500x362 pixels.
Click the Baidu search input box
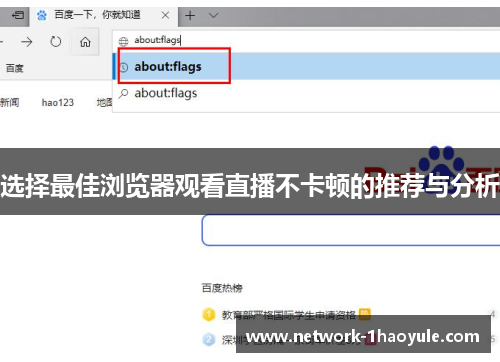(x=351, y=230)
